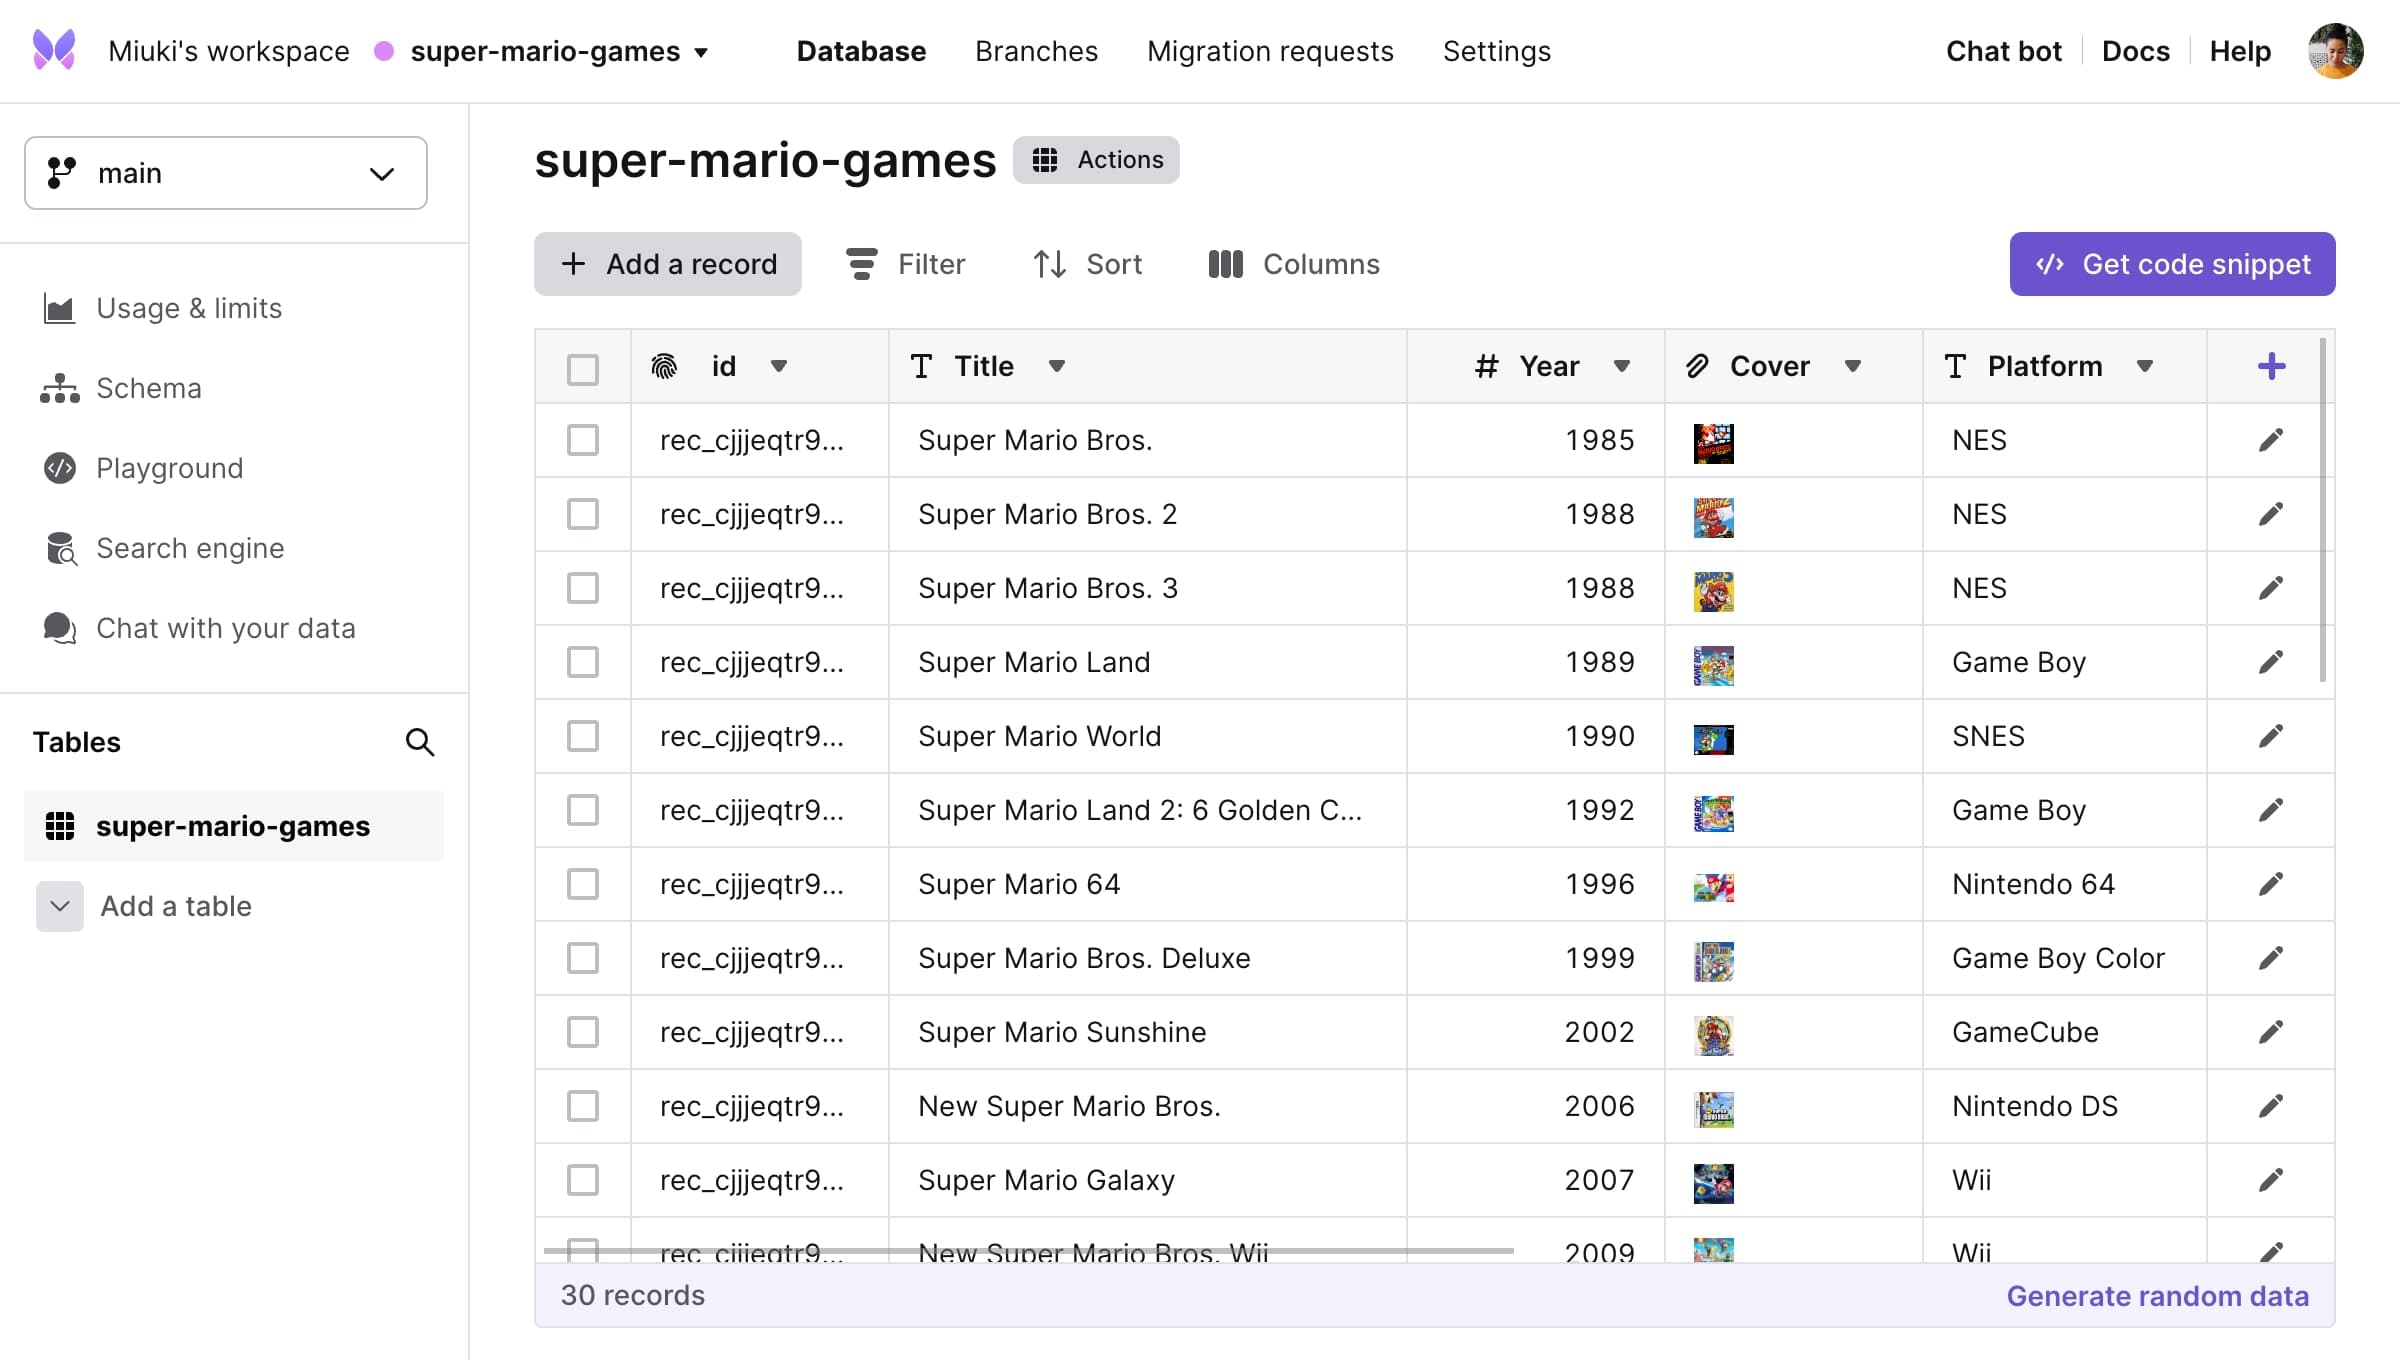Edit the Super Mario Bros. 2 record
The height and width of the screenshot is (1360, 2400).
pyautogui.click(x=2271, y=514)
